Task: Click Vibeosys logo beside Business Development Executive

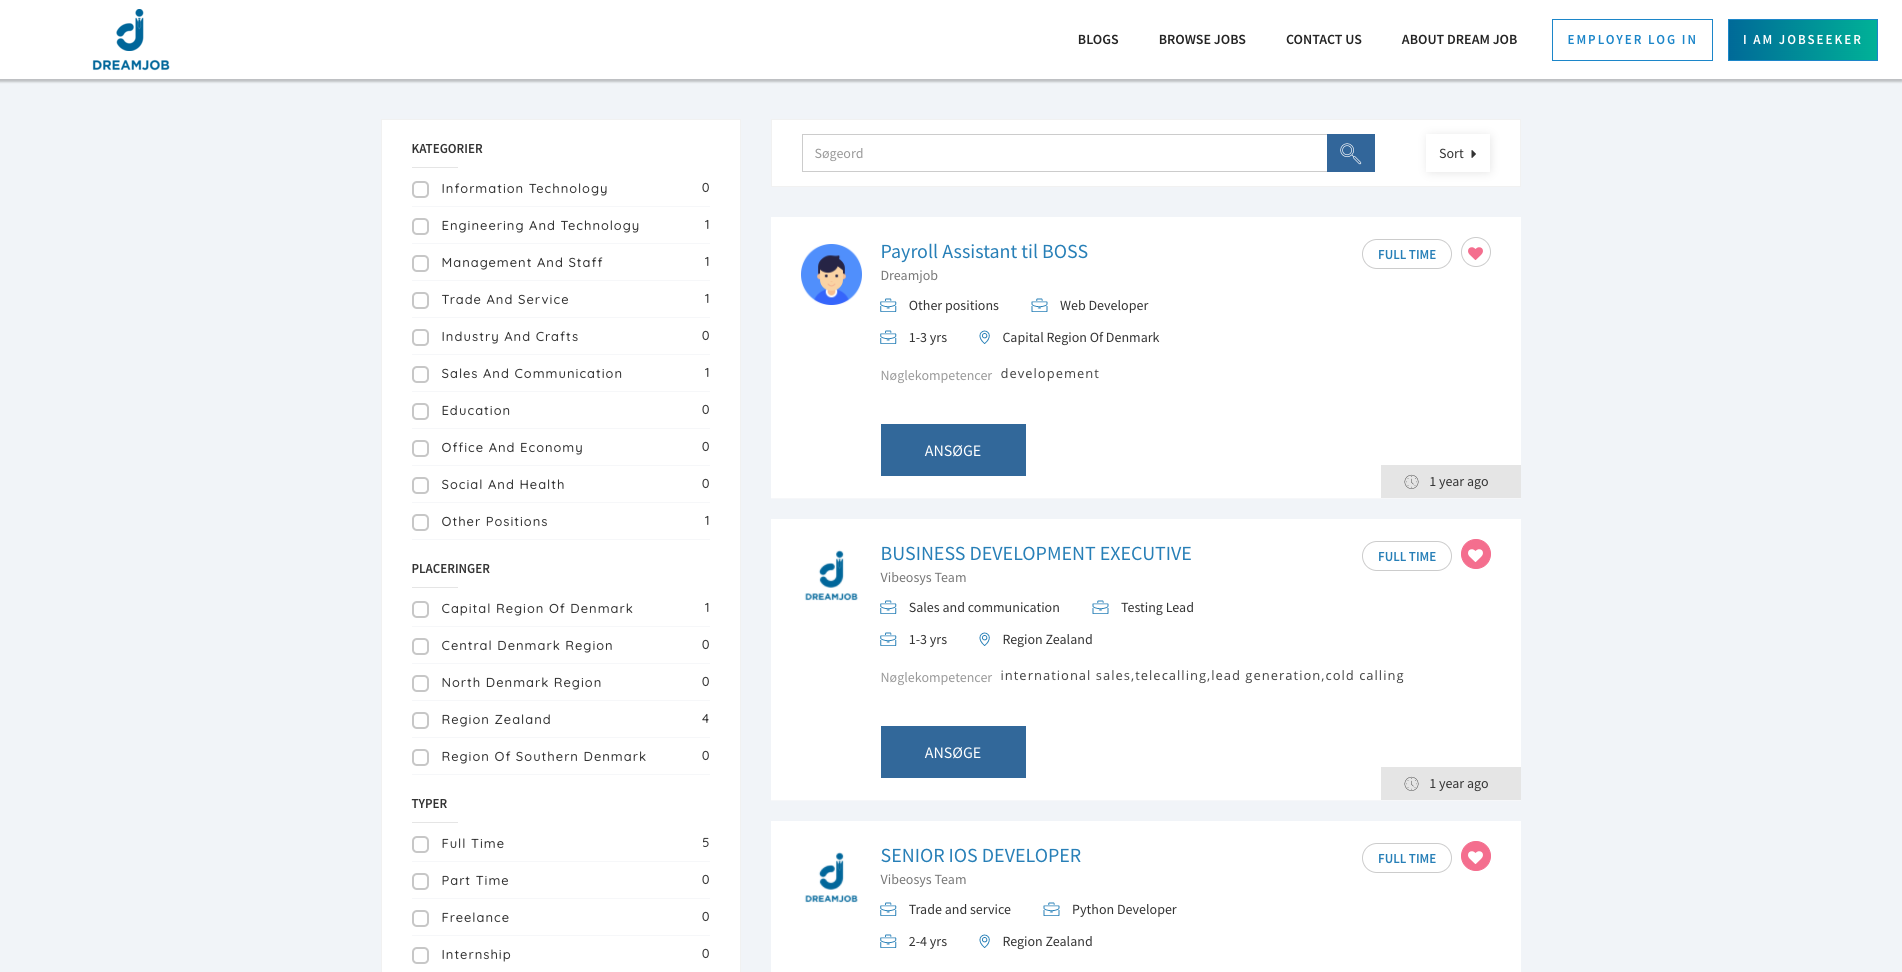Action: tap(831, 576)
